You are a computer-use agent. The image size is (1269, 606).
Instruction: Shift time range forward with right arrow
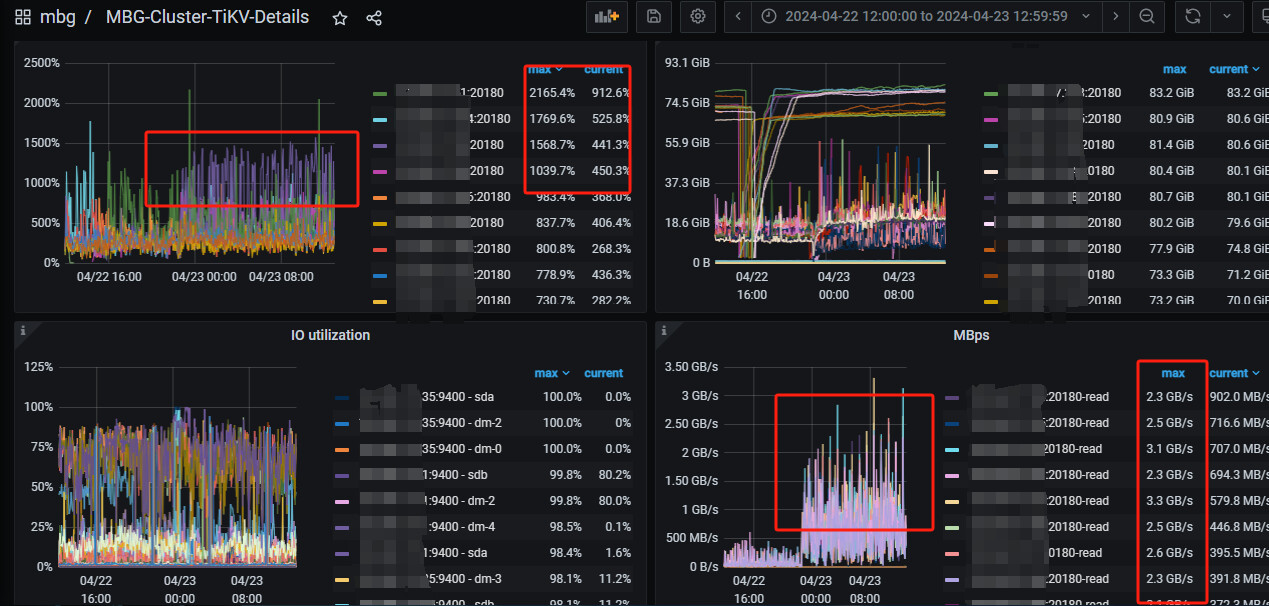point(1116,16)
